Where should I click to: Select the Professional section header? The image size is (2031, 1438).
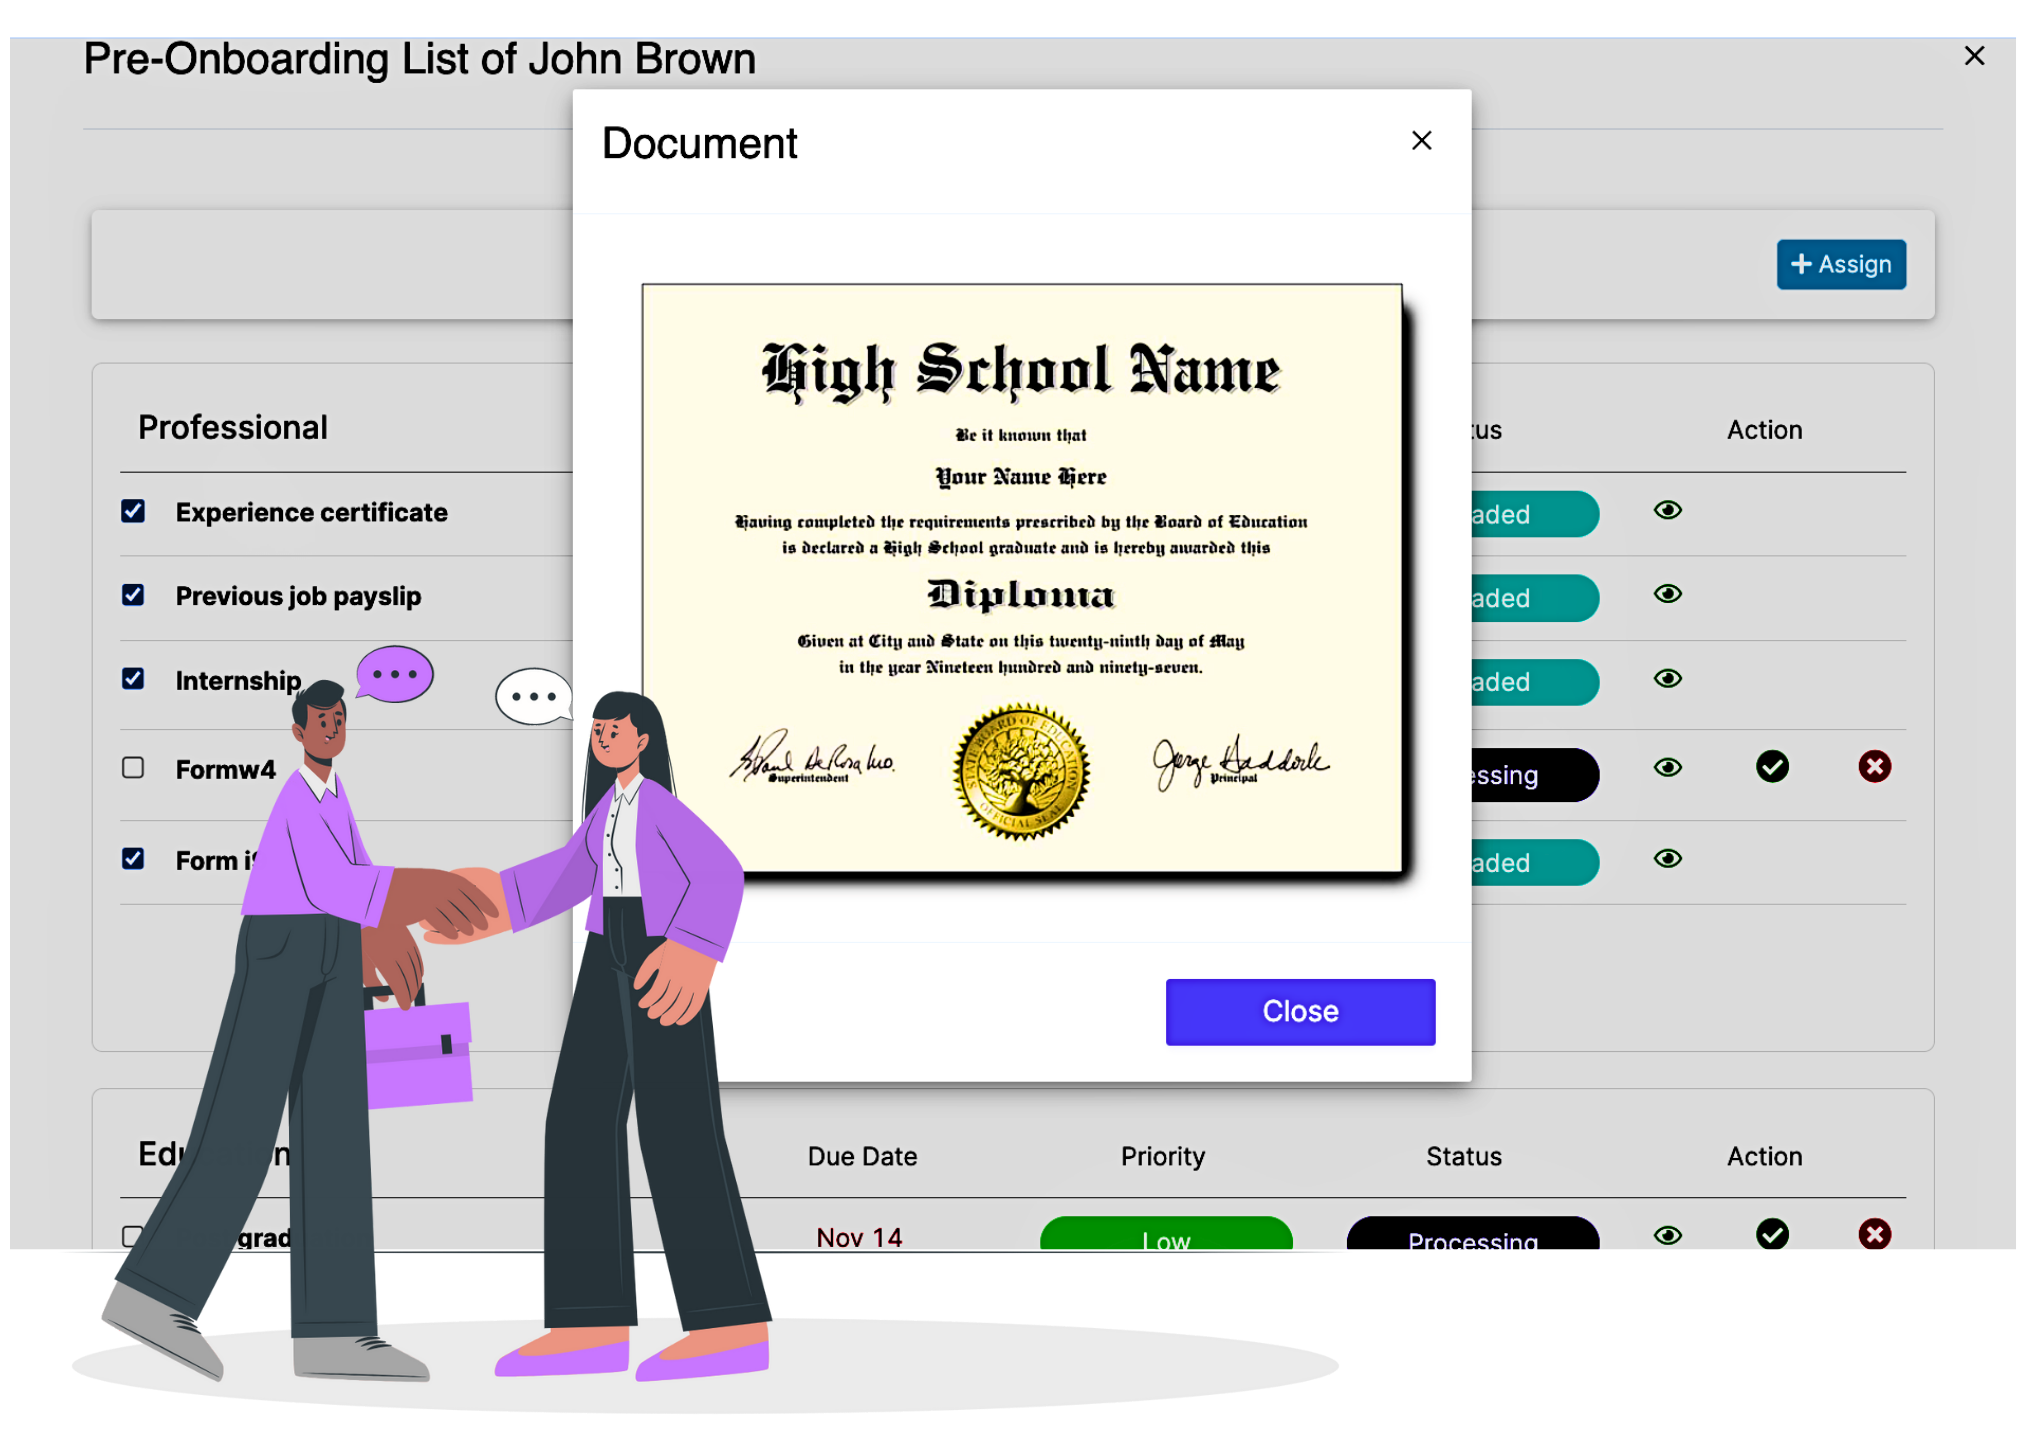(x=235, y=428)
